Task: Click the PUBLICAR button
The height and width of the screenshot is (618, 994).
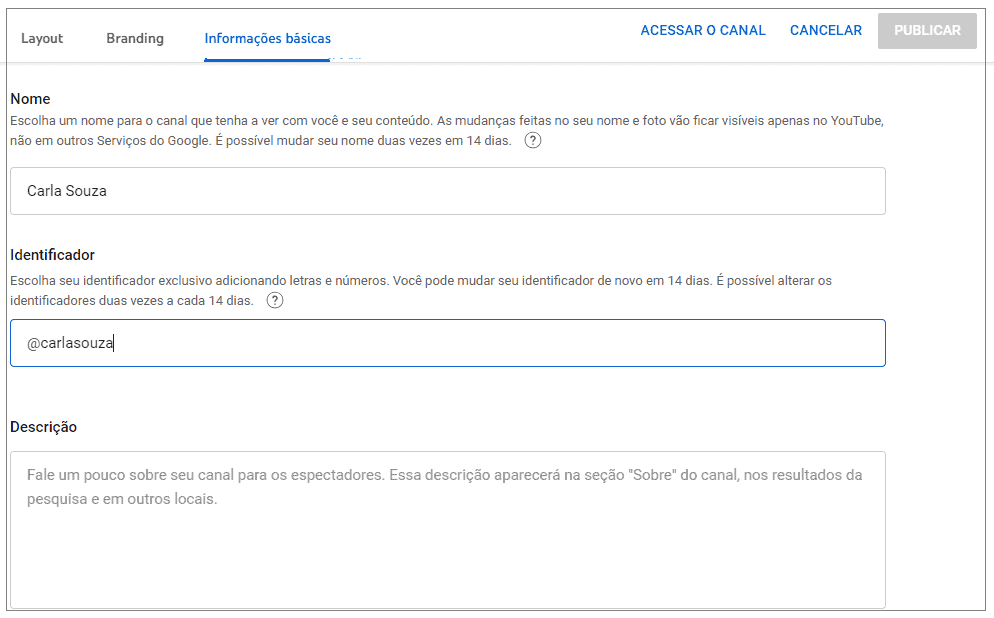Action: 927,30
